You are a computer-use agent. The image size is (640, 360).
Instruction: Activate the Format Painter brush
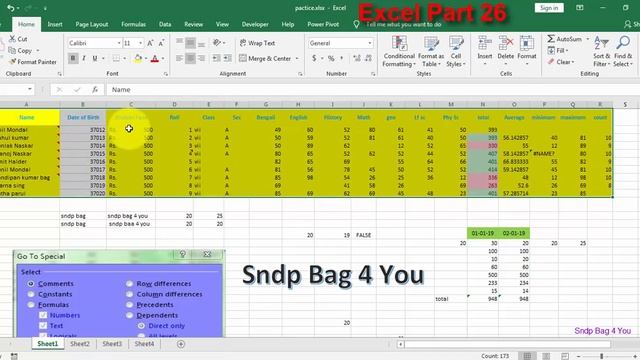pyautogui.click(x=12, y=62)
